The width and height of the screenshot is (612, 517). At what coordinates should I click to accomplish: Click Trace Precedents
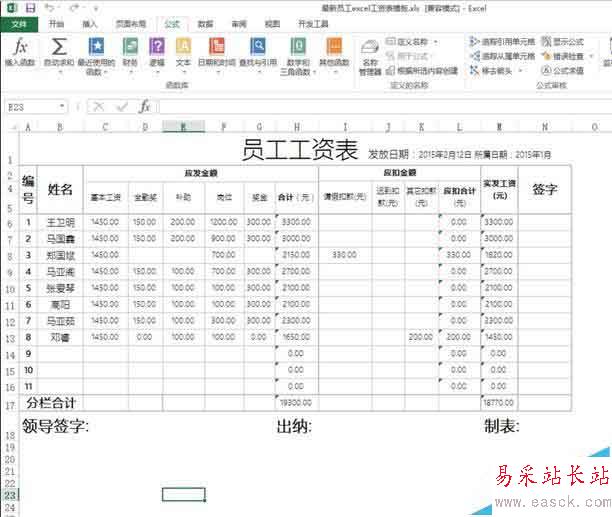(502, 41)
